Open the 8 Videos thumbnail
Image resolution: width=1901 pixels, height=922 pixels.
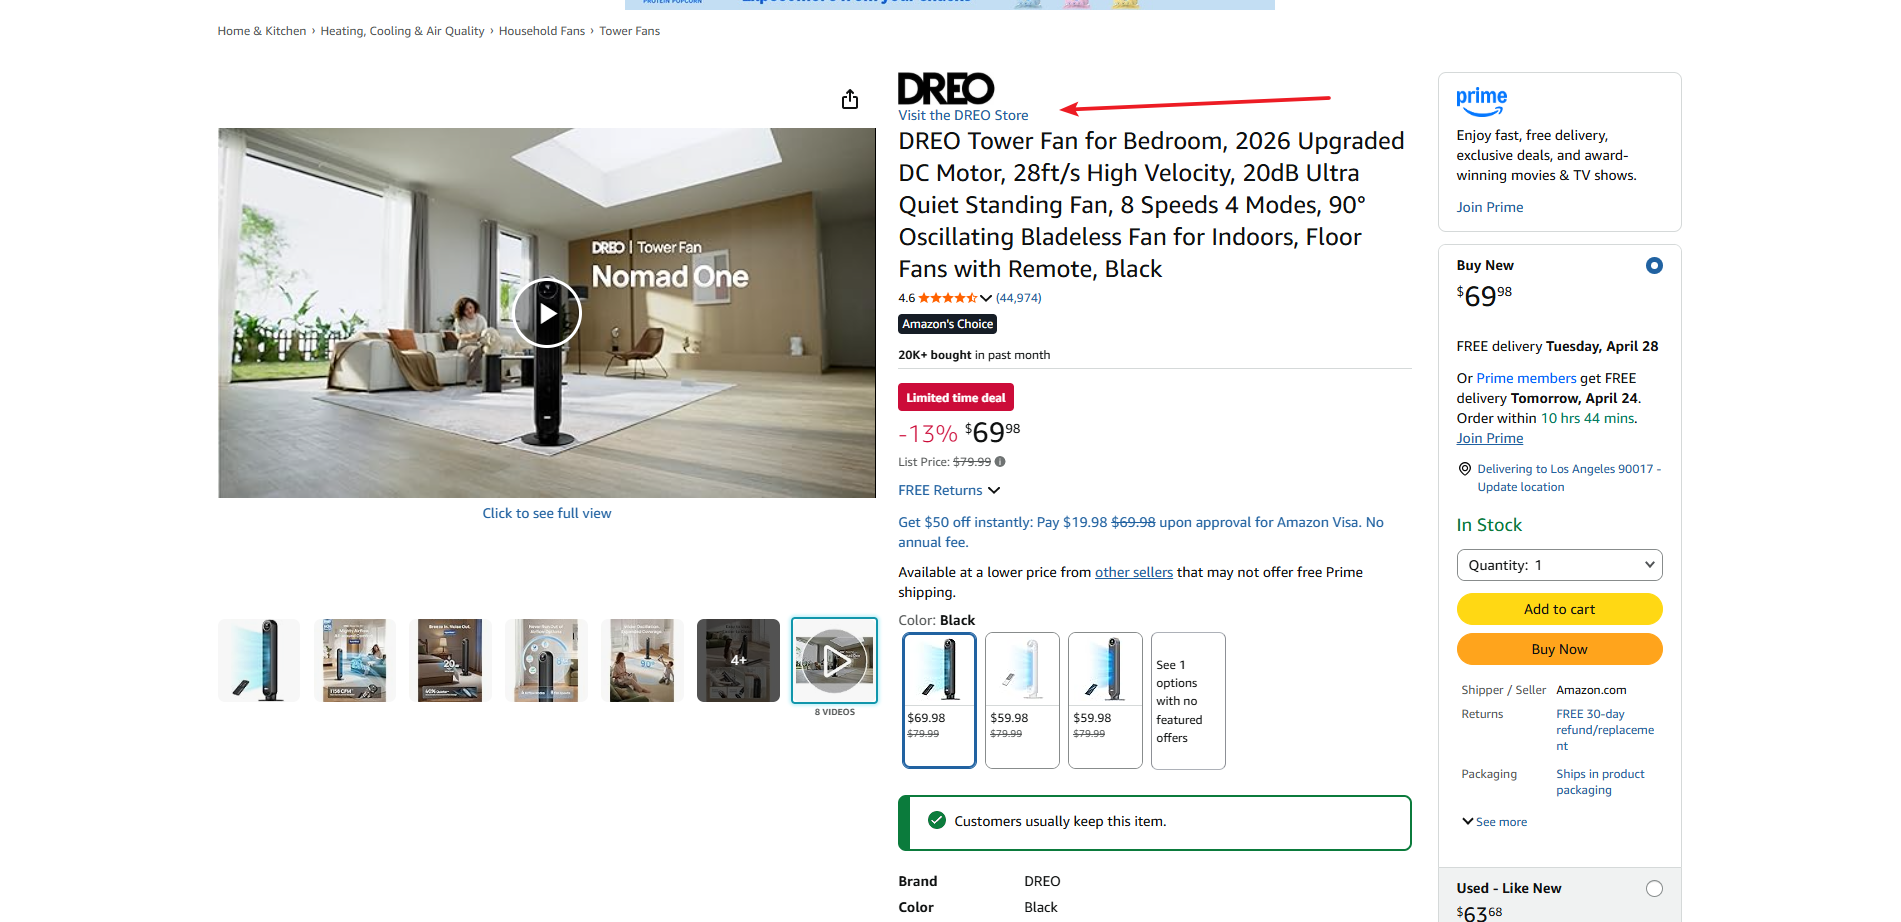[x=835, y=660]
